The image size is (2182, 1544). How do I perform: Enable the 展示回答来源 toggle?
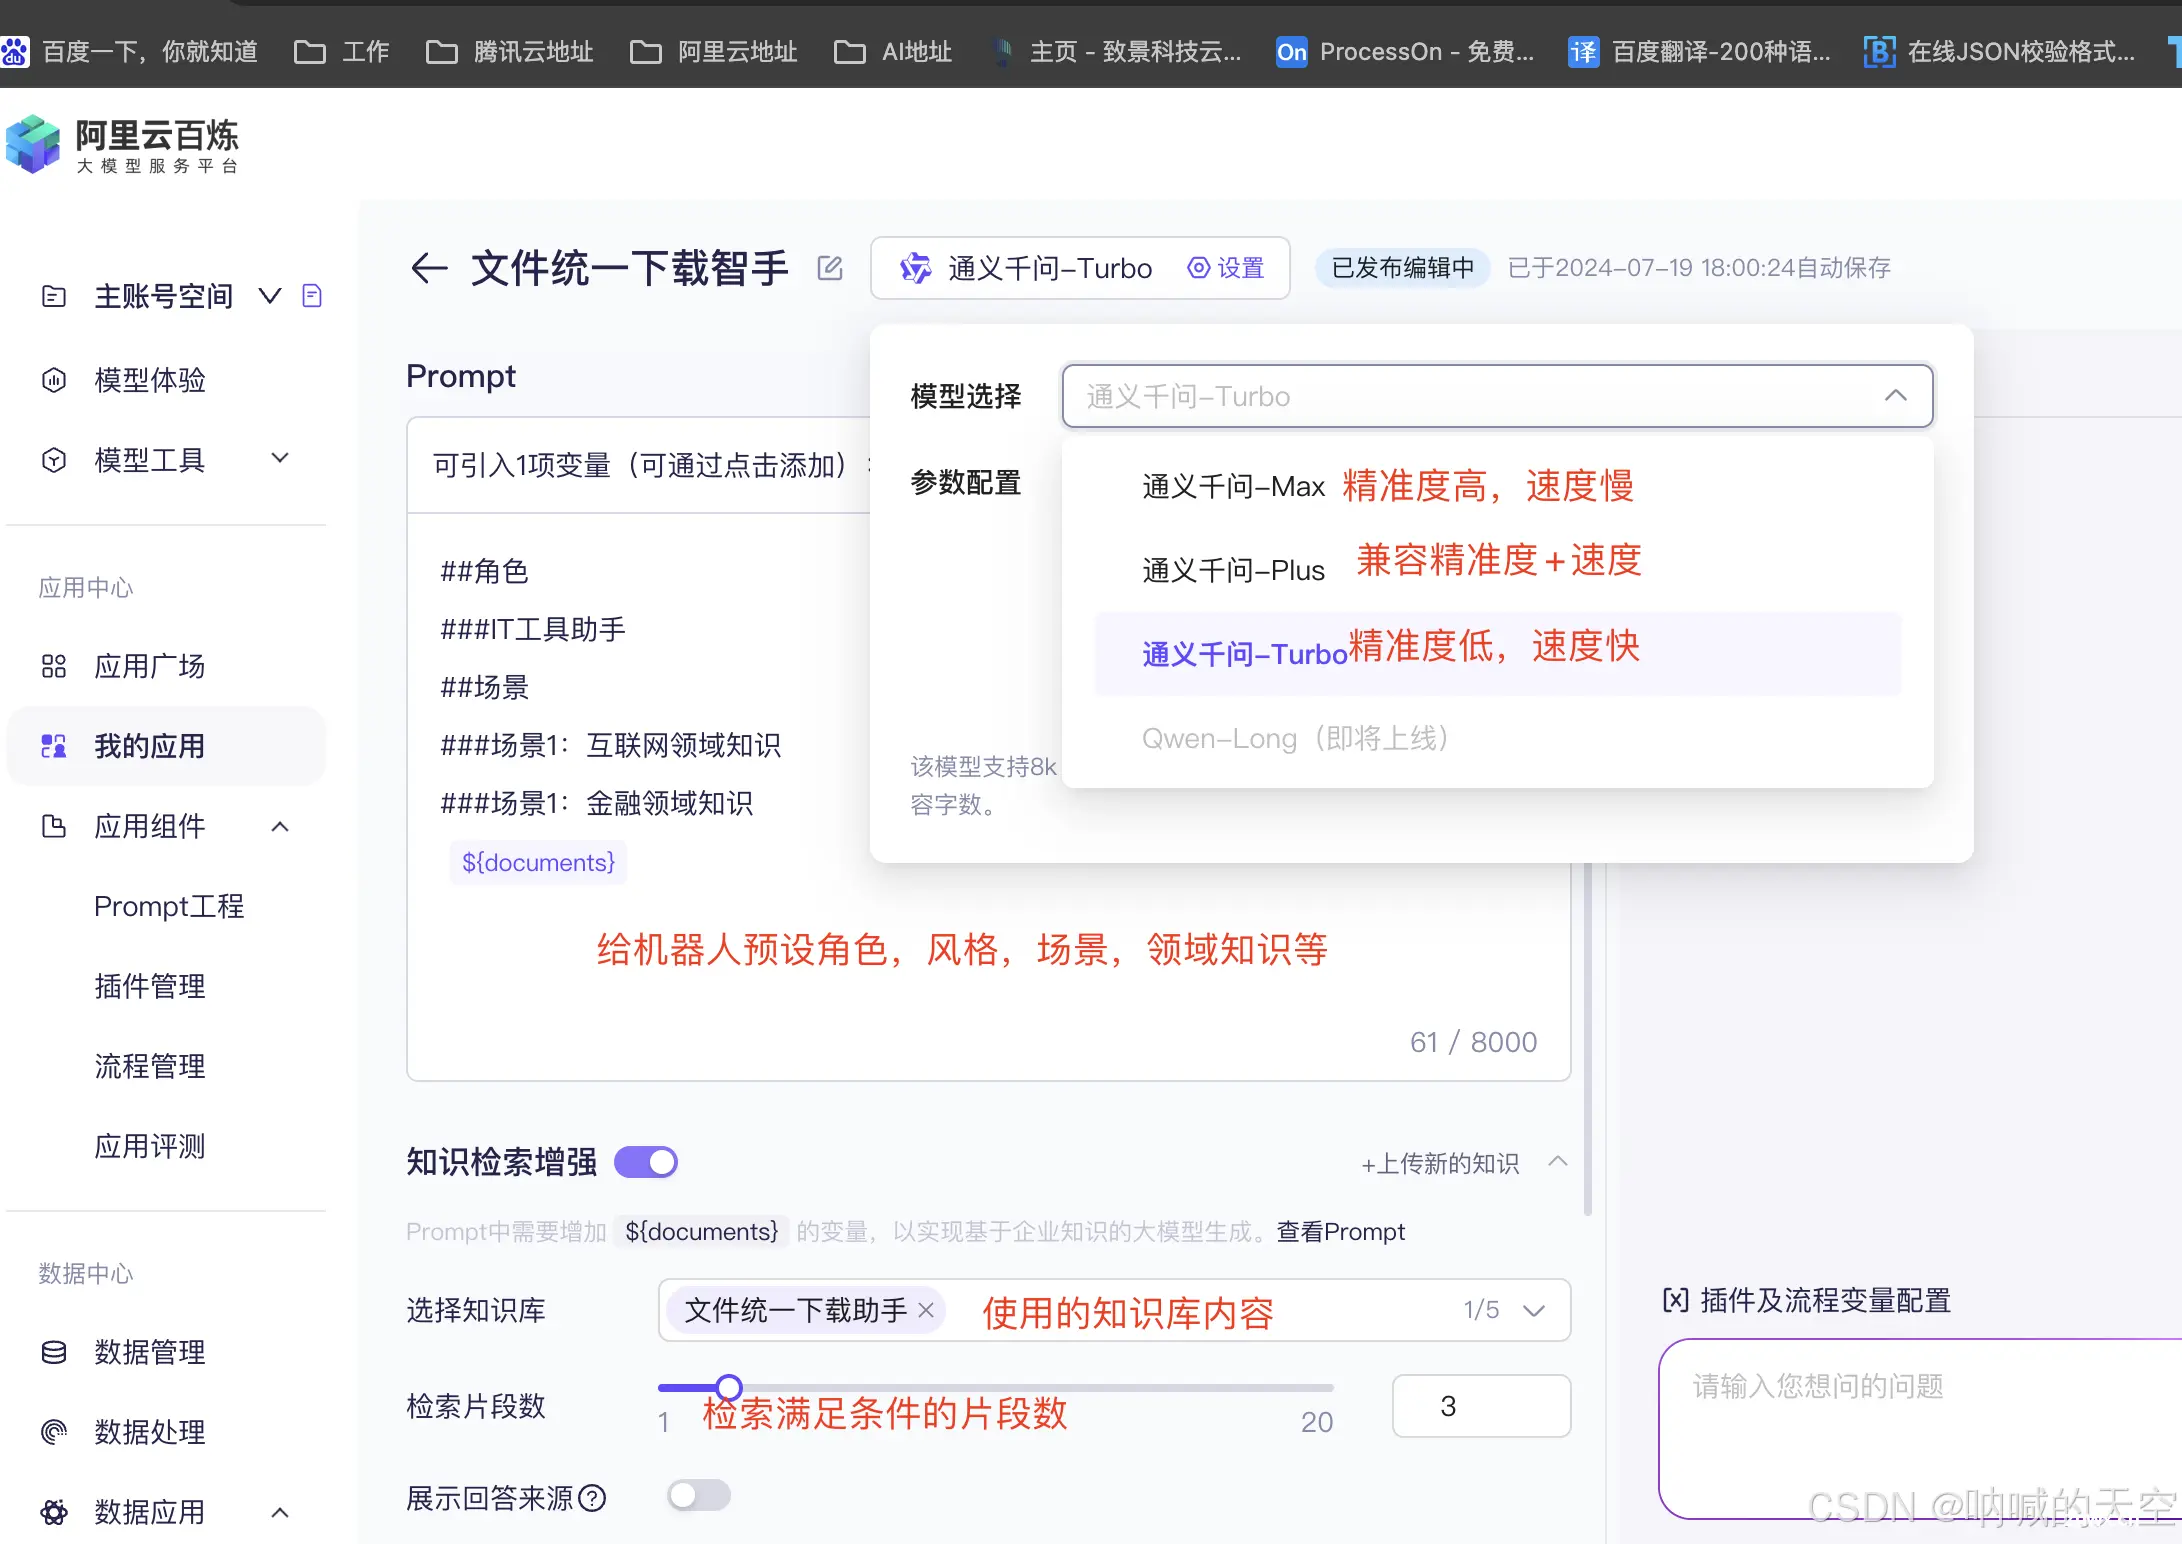point(699,1496)
